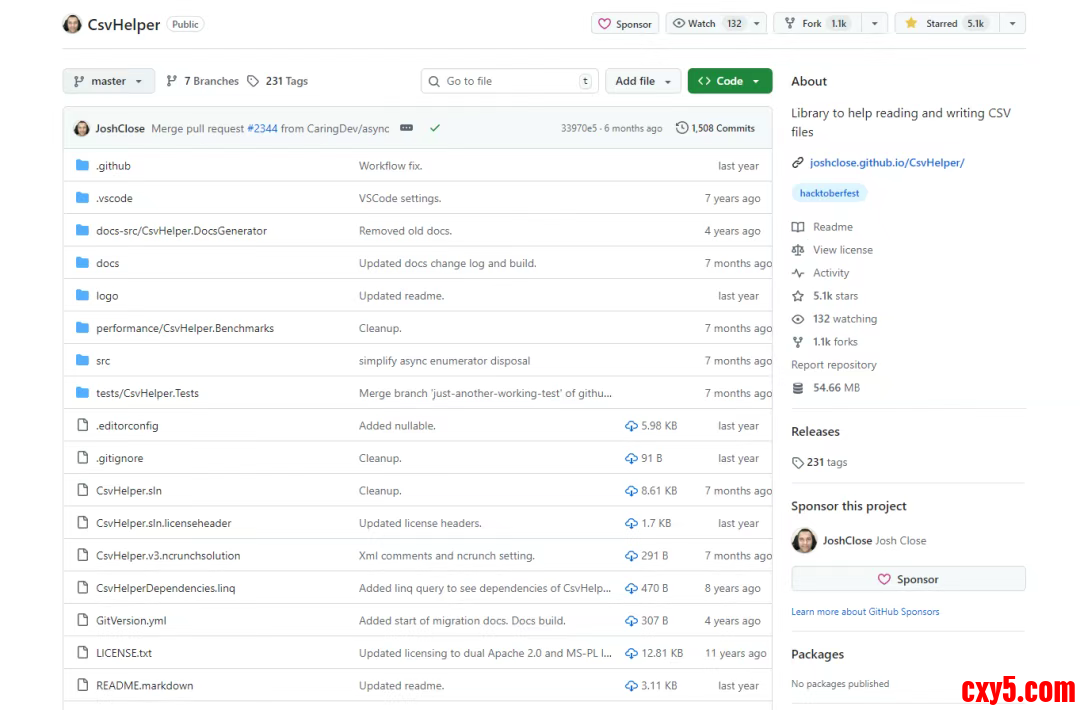The width and height of the screenshot is (1080, 710).
Task: Expand the master branch dropdown
Action: pos(108,81)
